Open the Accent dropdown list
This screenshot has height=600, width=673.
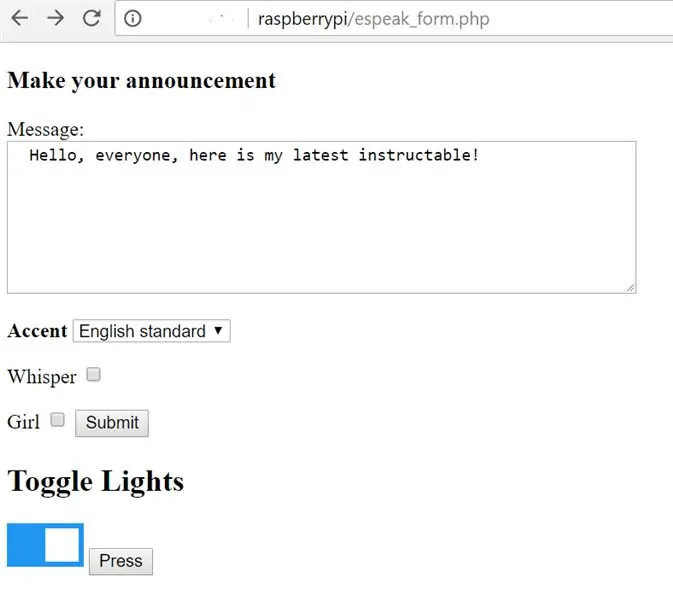point(152,331)
